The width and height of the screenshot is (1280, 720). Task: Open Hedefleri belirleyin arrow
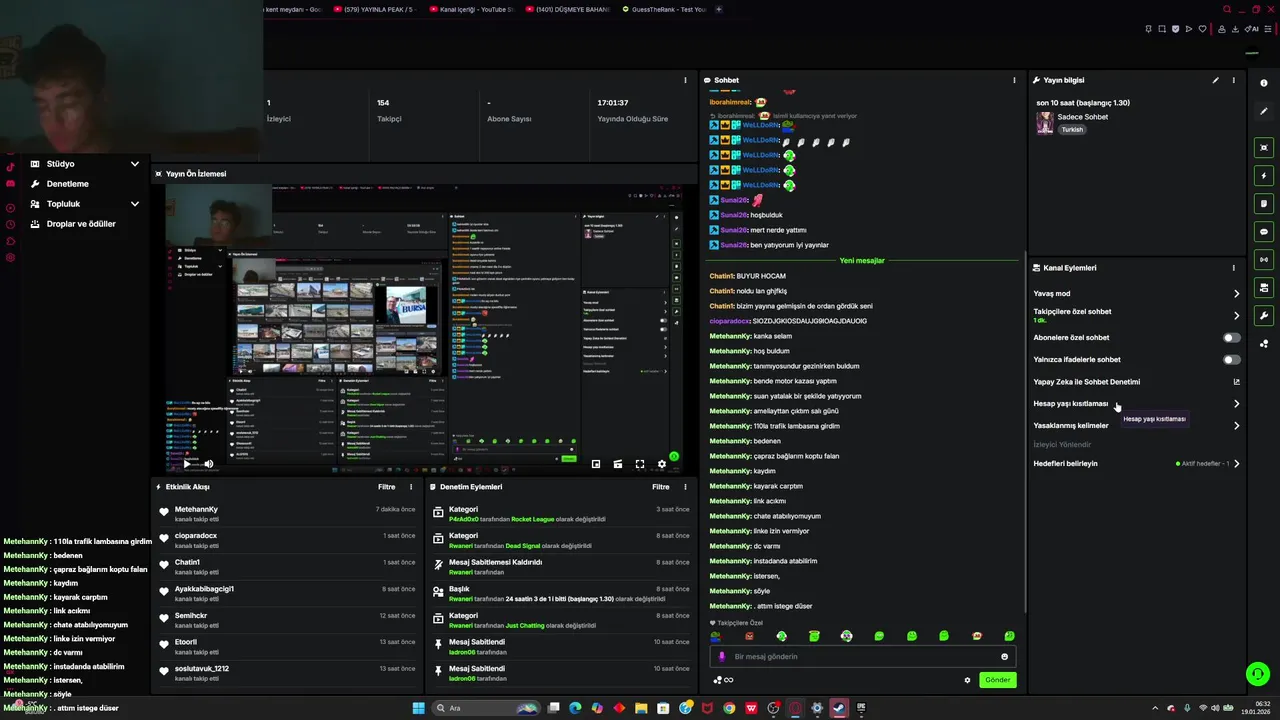point(1236,464)
